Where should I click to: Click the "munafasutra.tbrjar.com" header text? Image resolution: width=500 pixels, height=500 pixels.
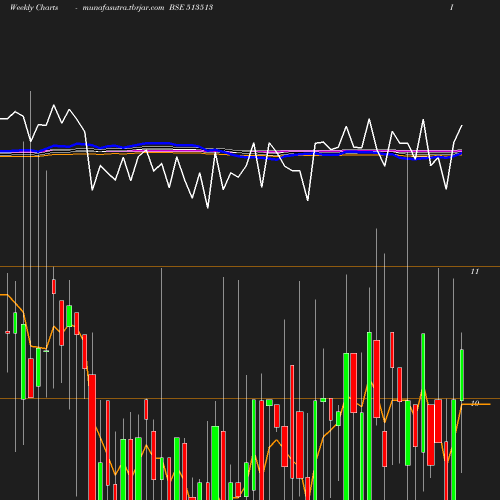[x=123, y=8]
